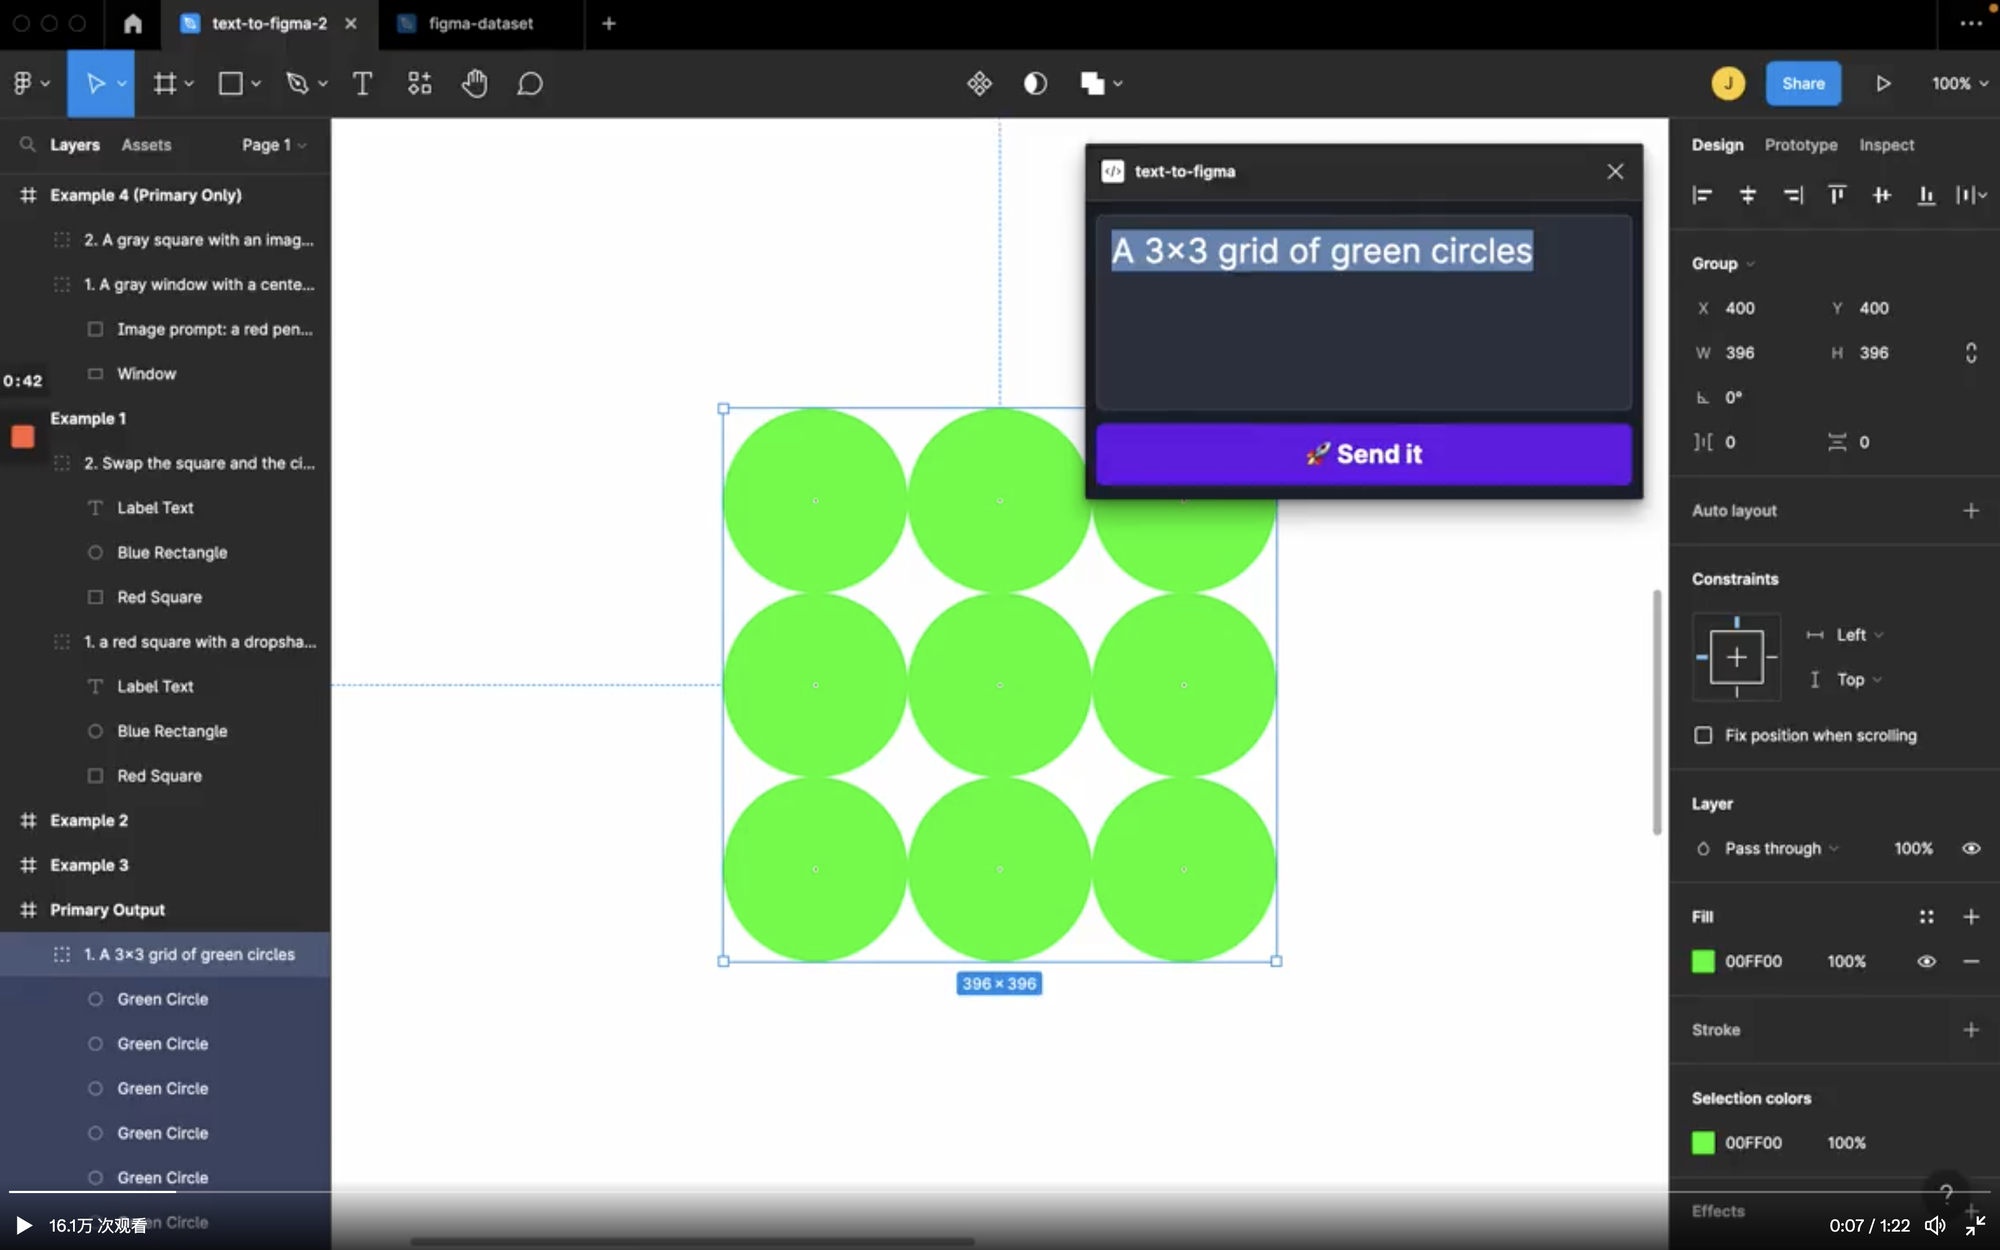Hide the 00FF00 fill with eye icon
The width and height of the screenshot is (2000, 1250).
click(1926, 961)
